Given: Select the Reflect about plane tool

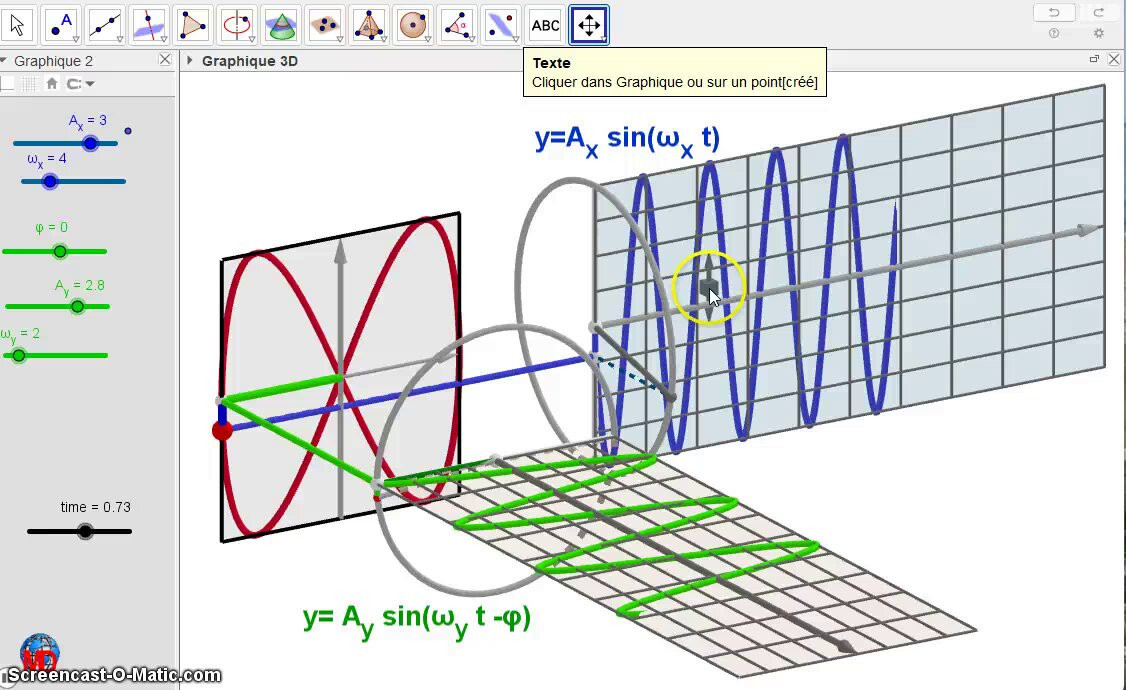Looking at the screenshot, I should pyautogui.click(x=501, y=25).
